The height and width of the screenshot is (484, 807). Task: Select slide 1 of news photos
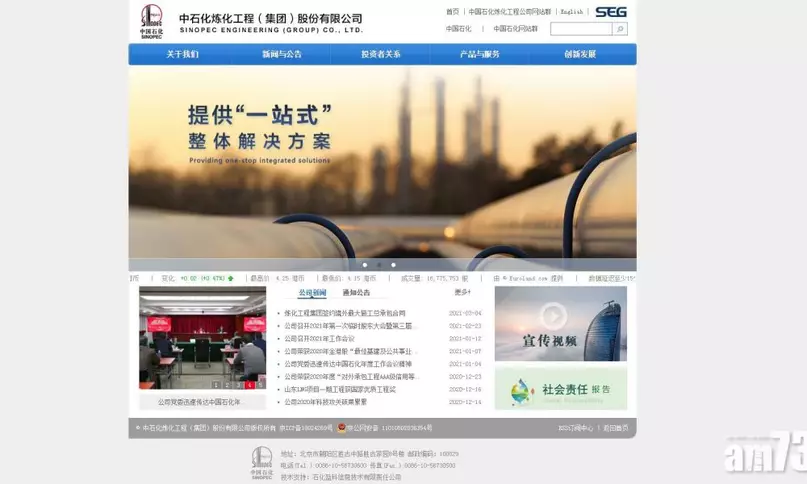[x=216, y=385]
